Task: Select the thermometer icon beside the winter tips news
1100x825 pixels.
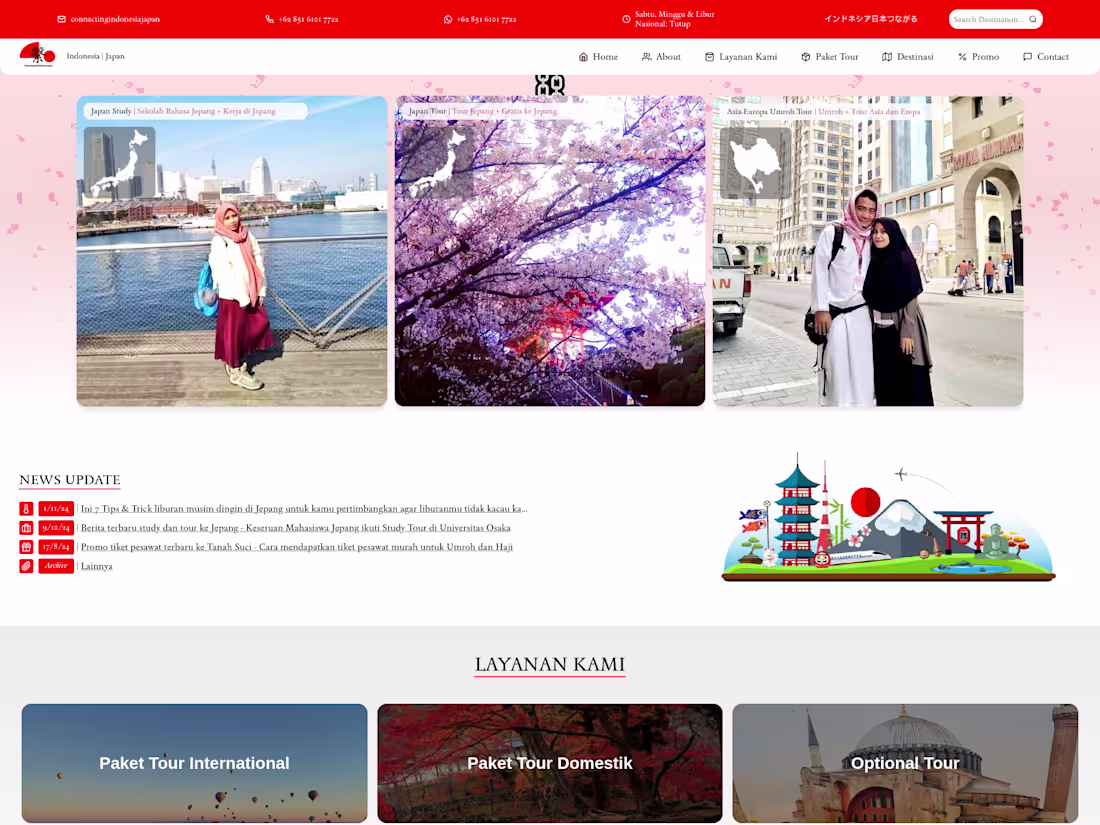Action: [26, 508]
